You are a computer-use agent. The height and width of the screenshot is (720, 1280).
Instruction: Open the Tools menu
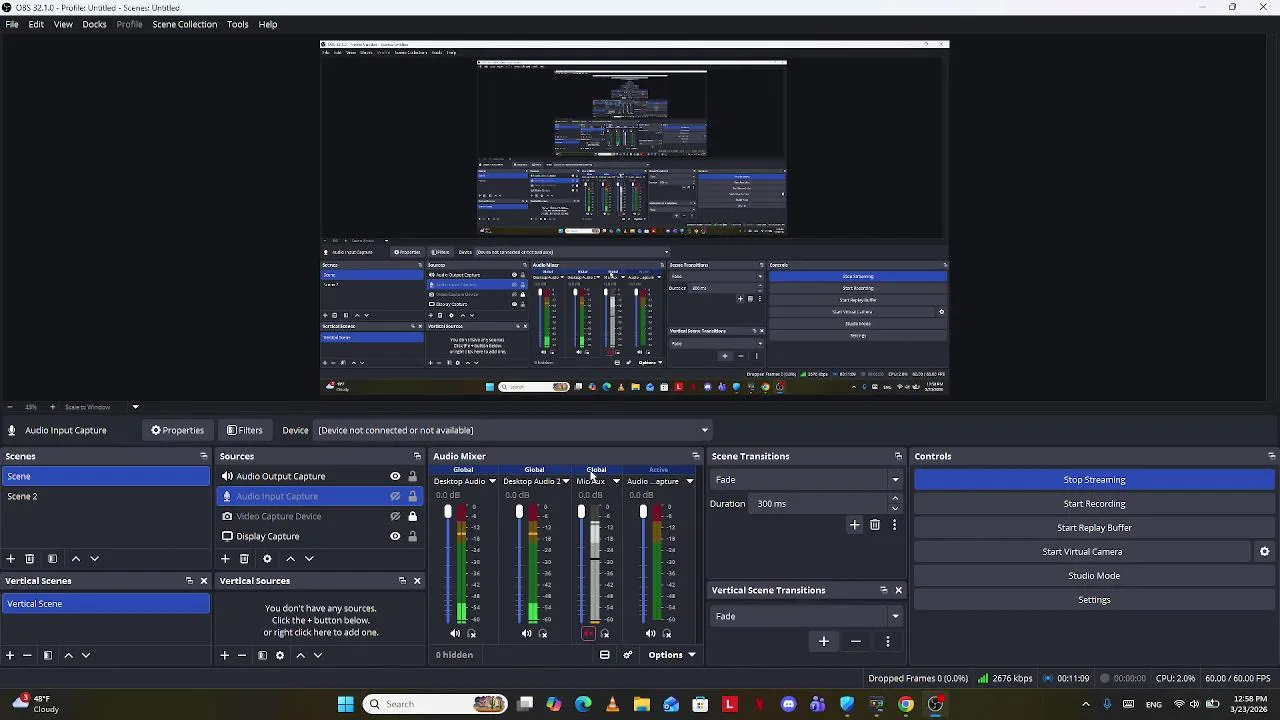[237, 24]
